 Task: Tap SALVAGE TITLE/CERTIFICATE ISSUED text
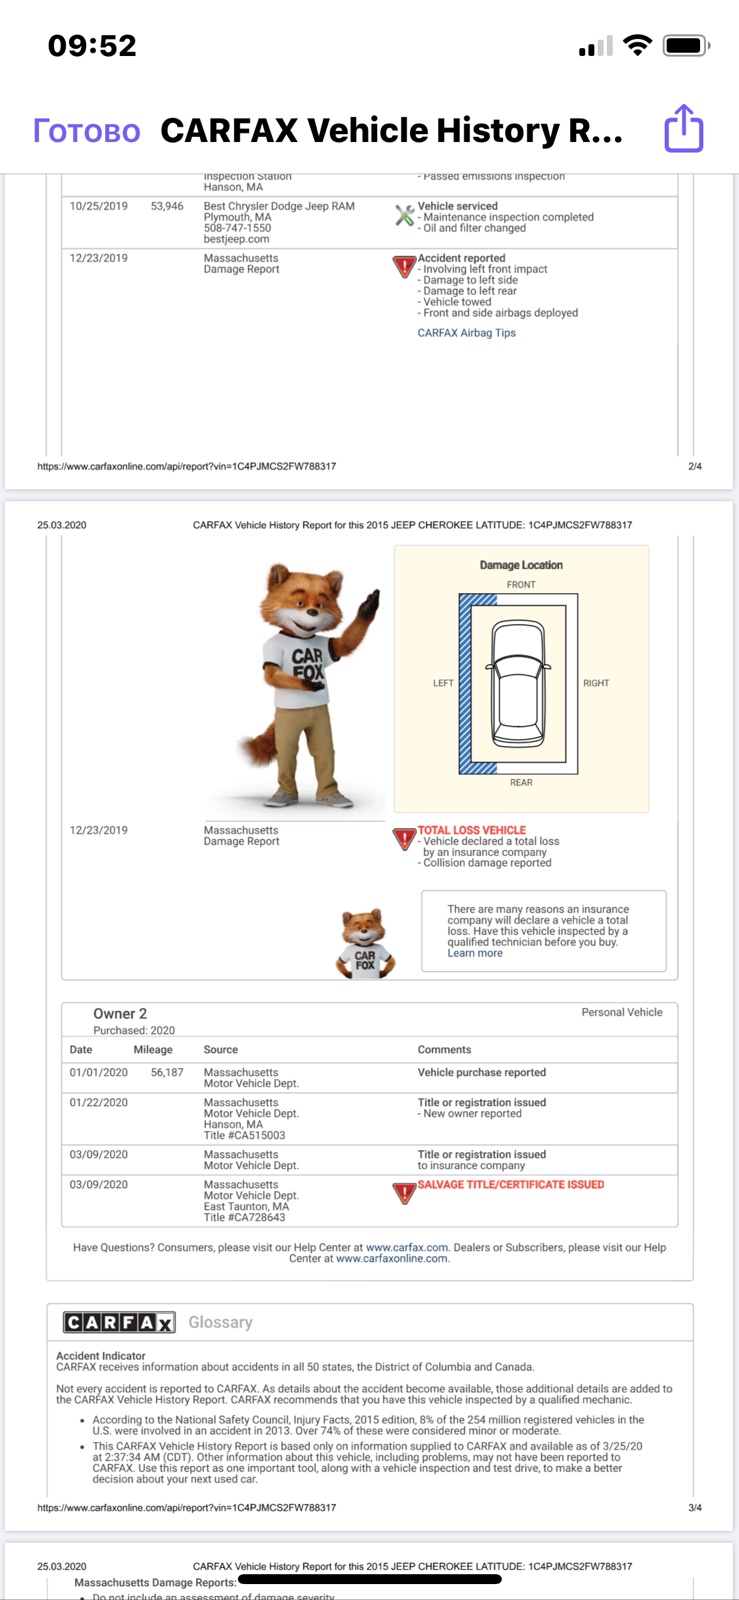pyautogui.click(x=511, y=1184)
